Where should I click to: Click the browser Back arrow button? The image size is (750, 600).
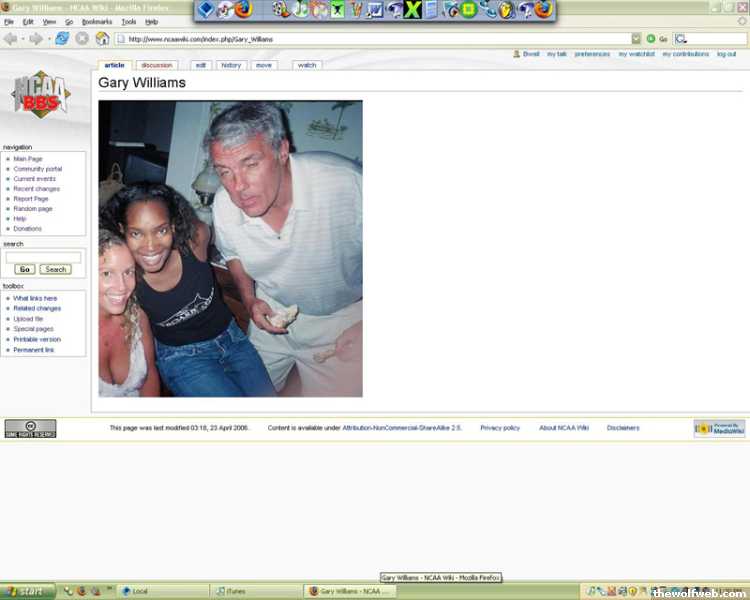click(x=10, y=39)
